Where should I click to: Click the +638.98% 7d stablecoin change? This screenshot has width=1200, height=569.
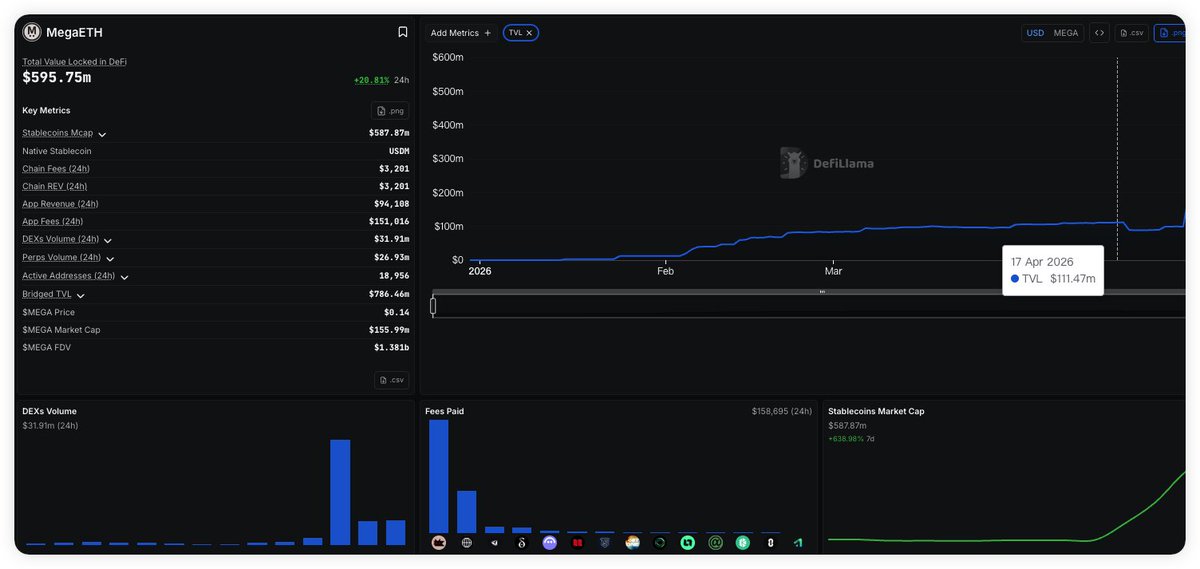tap(846, 439)
